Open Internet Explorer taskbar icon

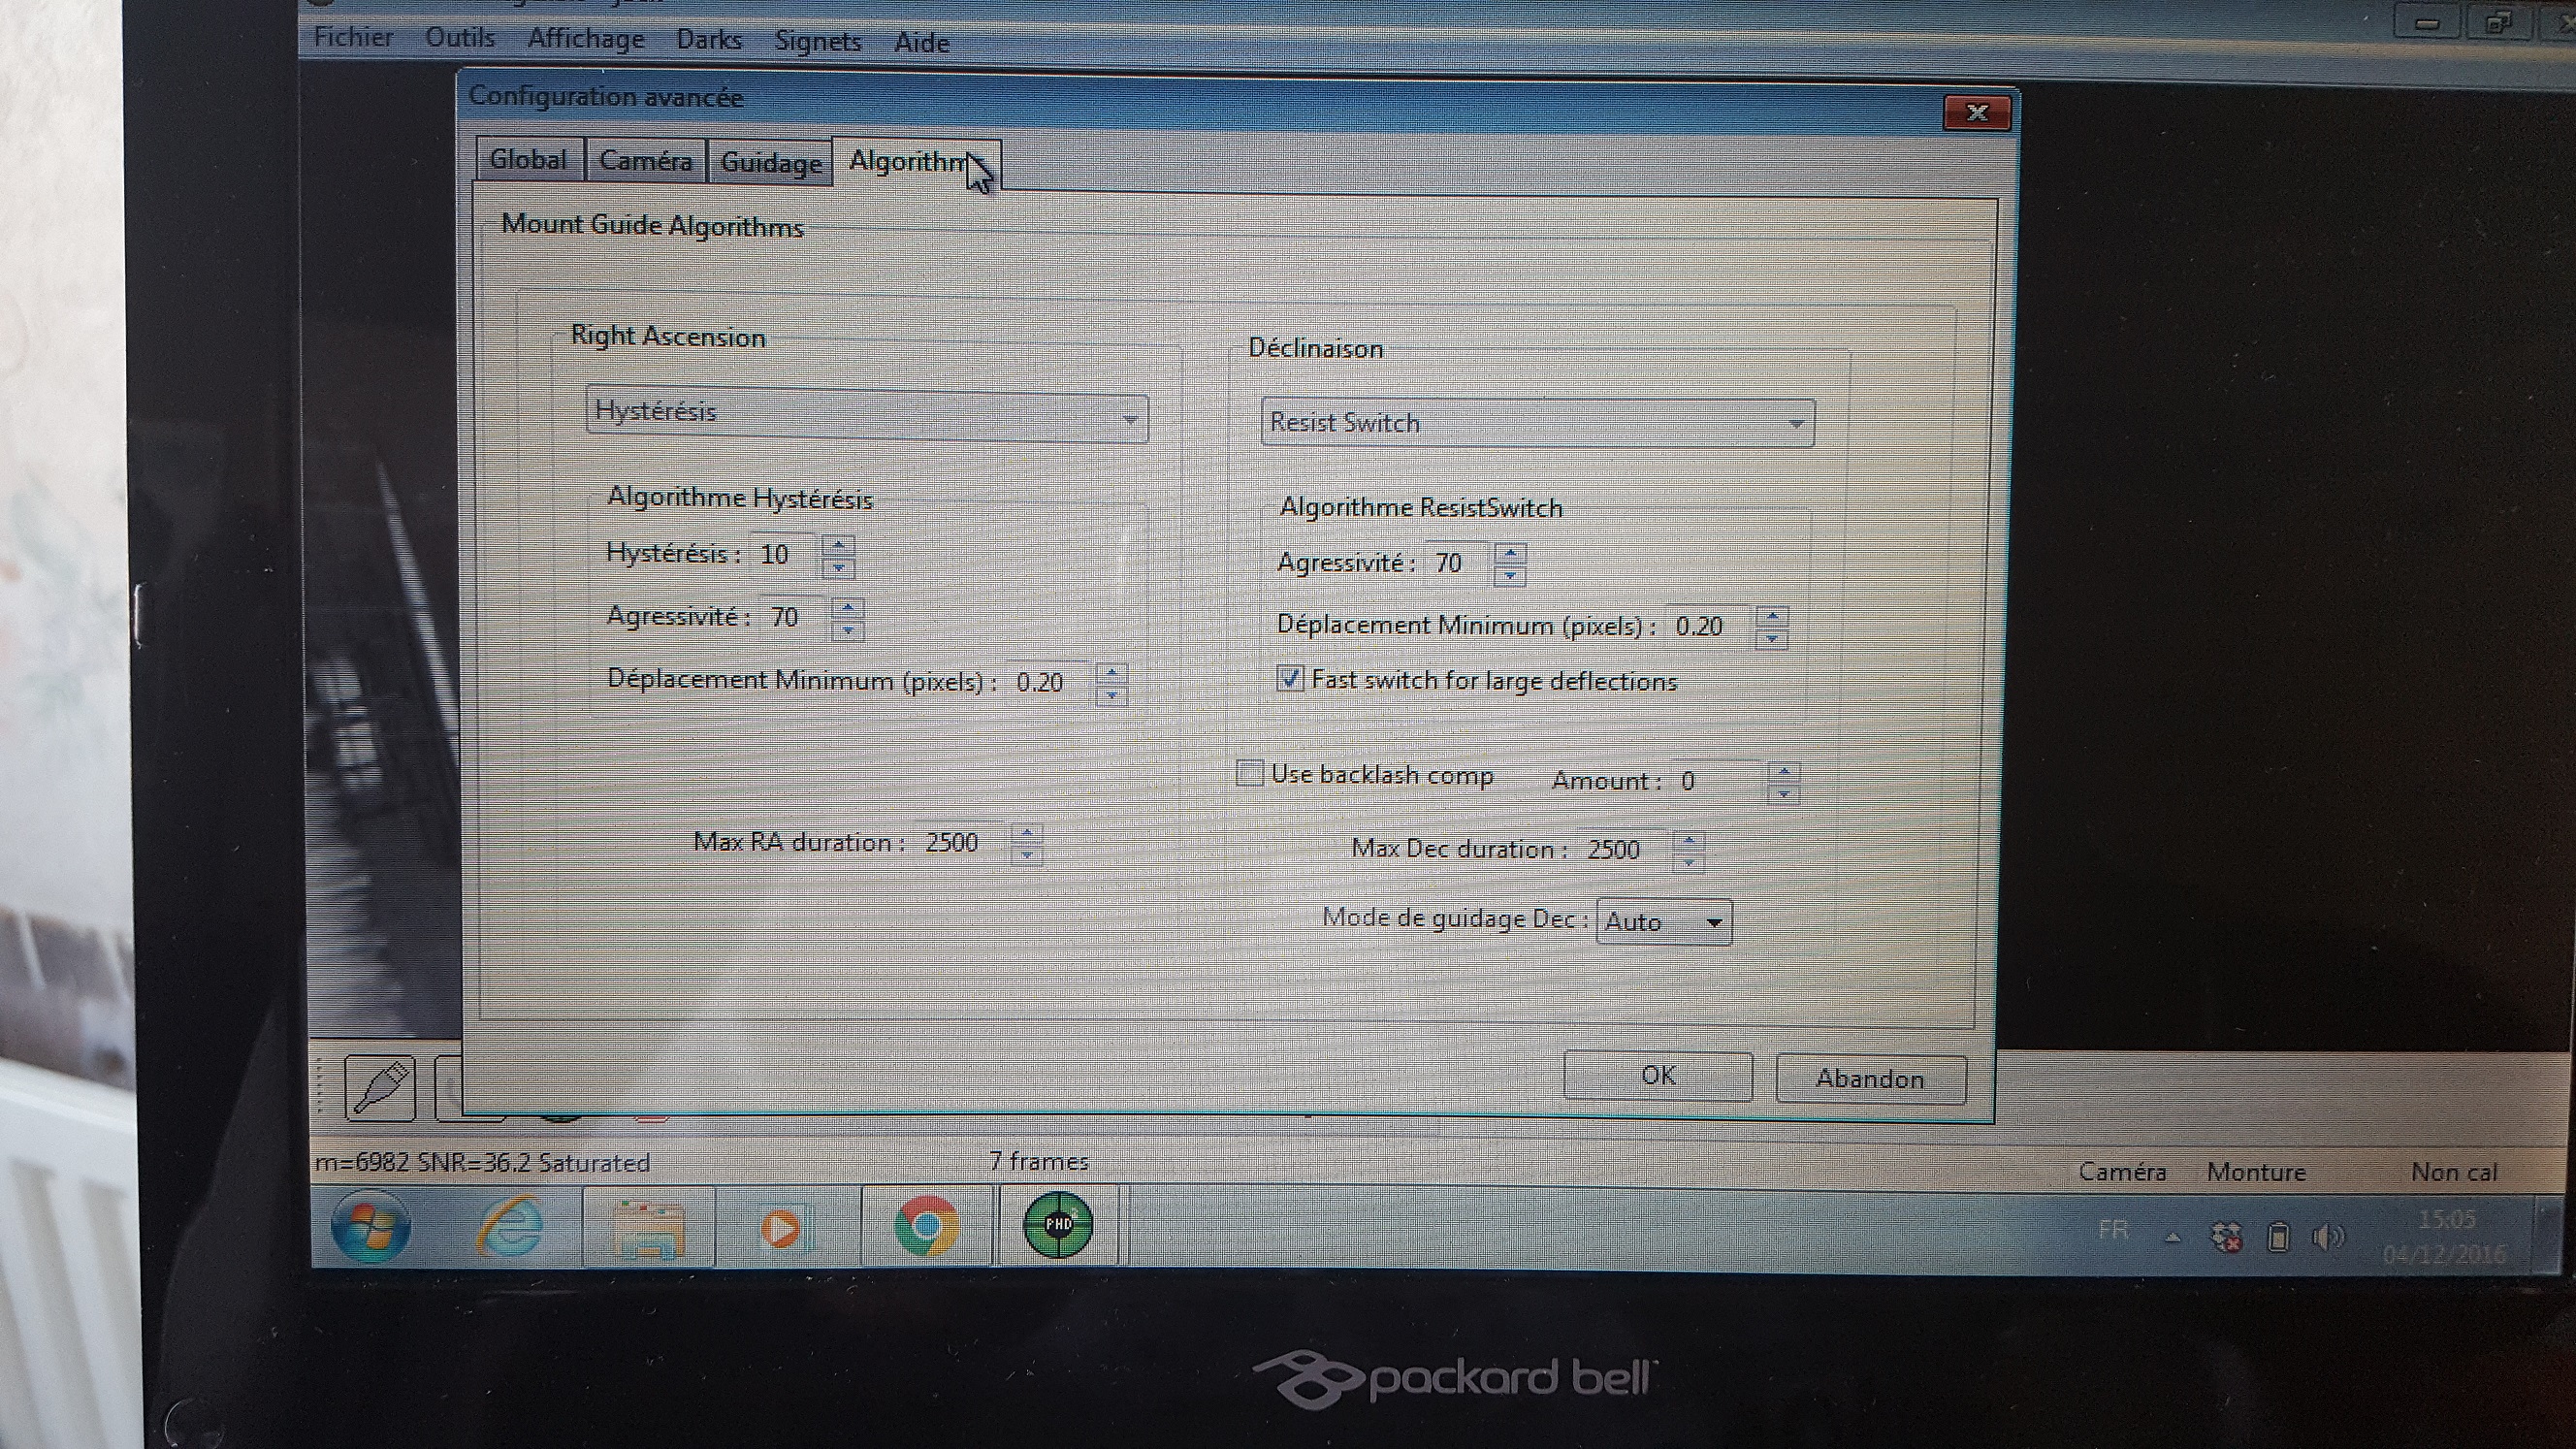point(511,1225)
